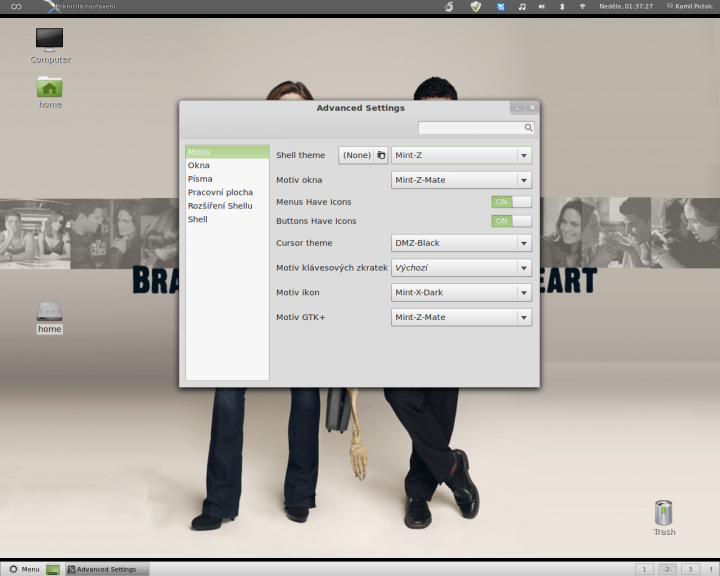Minimize the Advanced Settings window
720x576 pixels.
point(518,108)
